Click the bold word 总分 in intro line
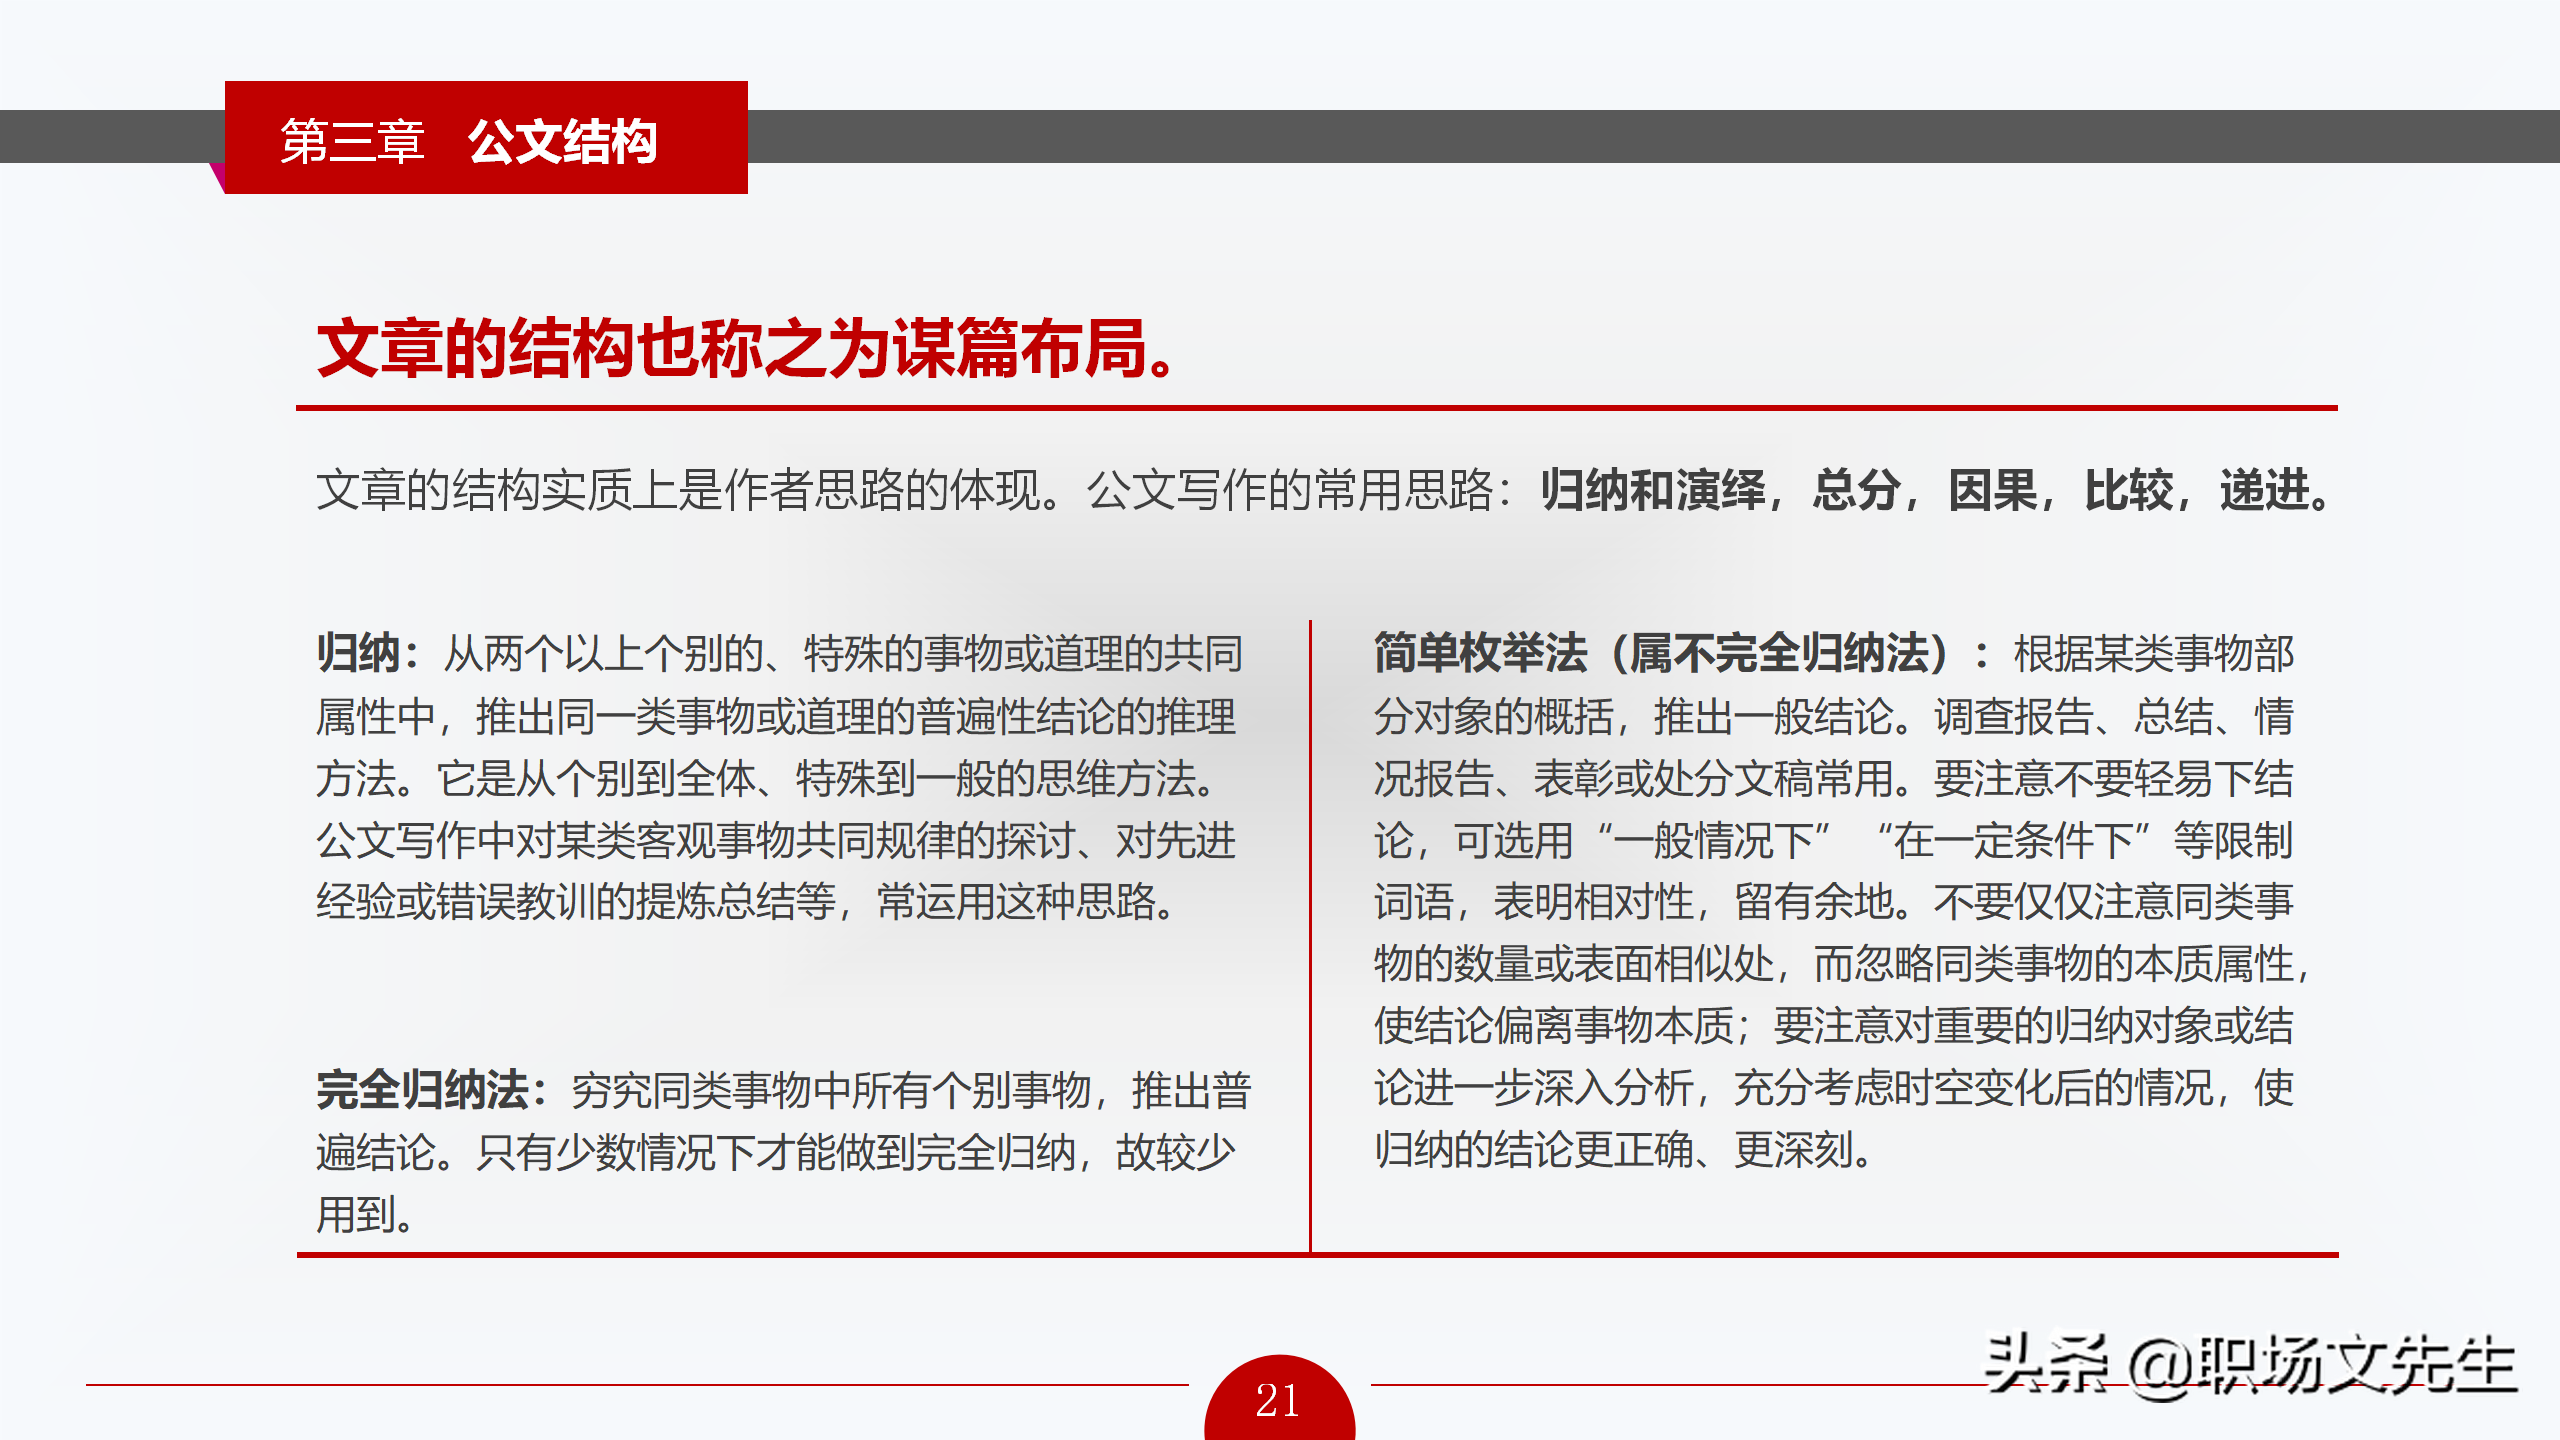Screen dimensions: 2560x1440 1856,491
